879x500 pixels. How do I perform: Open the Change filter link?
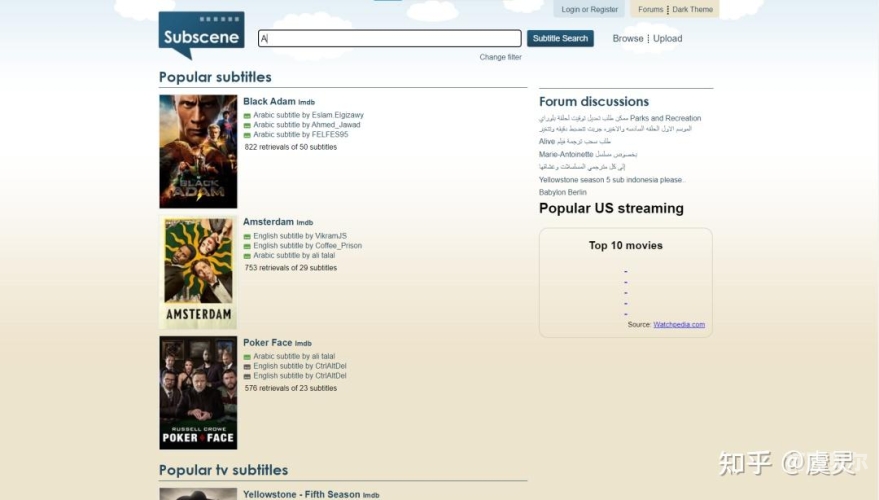coord(500,57)
